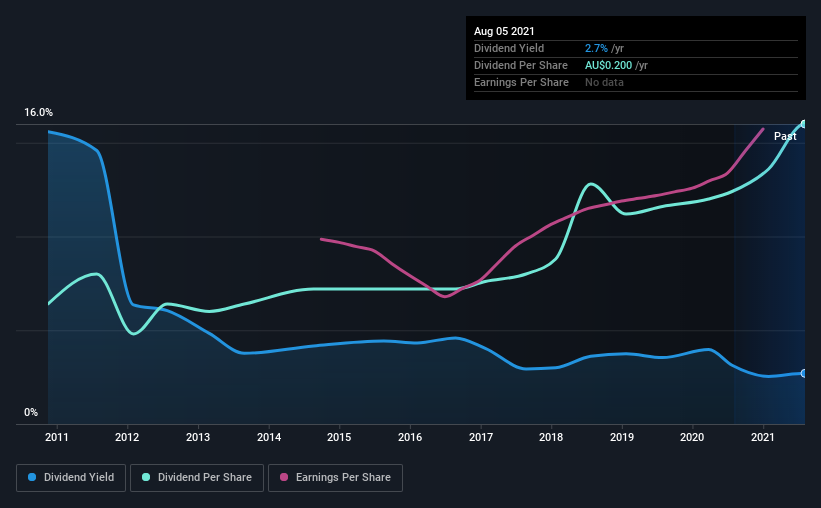The height and width of the screenshot is (508, 821).
Task: Click the blue Dividend Yield legend dot
Action: coord(32,477)
